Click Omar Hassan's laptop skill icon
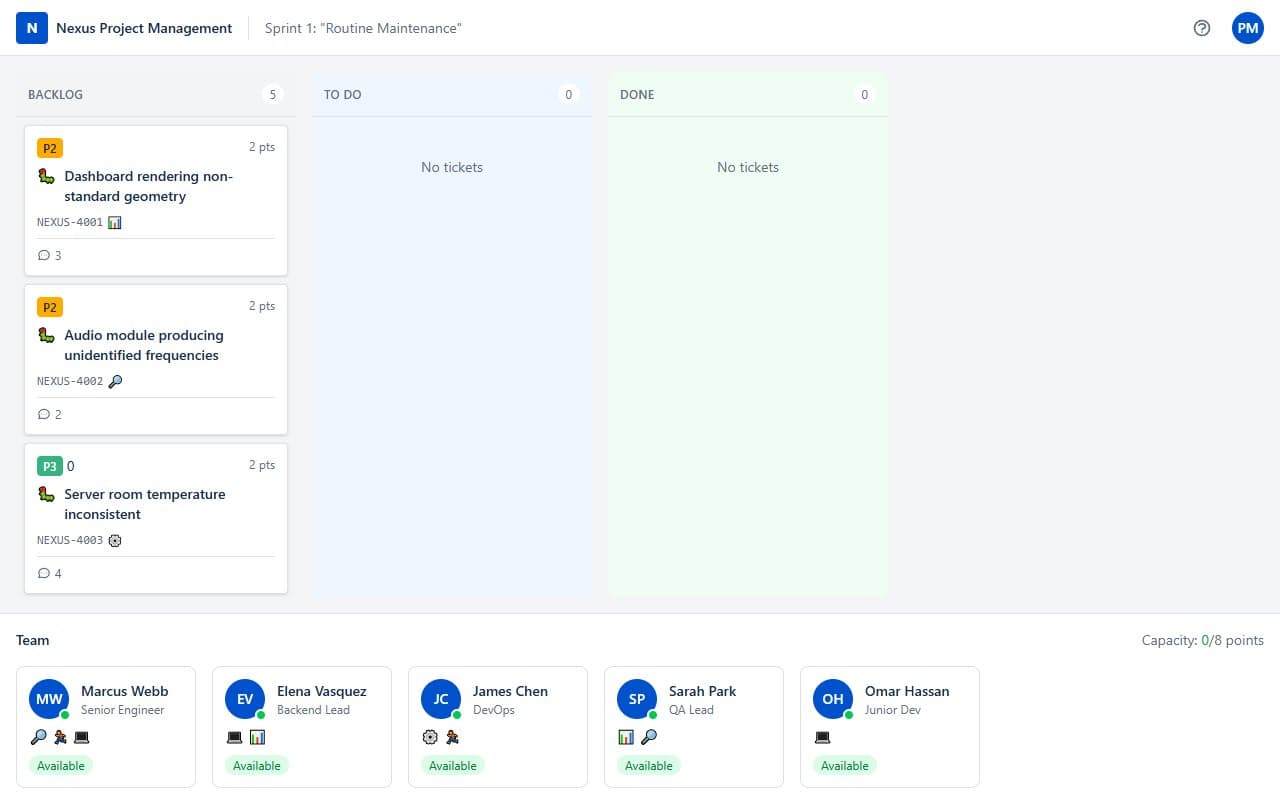The width and height of the screenshot is (1280, 800). 822,737
